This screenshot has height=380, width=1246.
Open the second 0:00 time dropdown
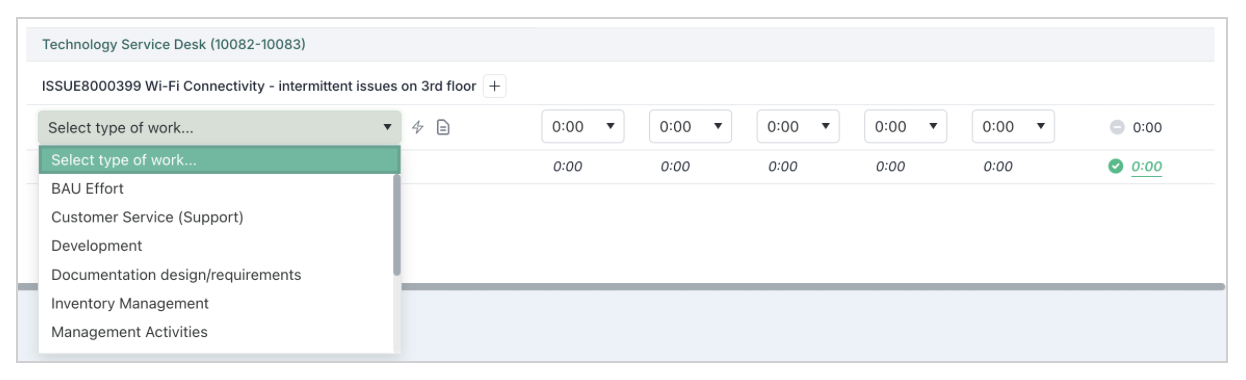(690, 127)
